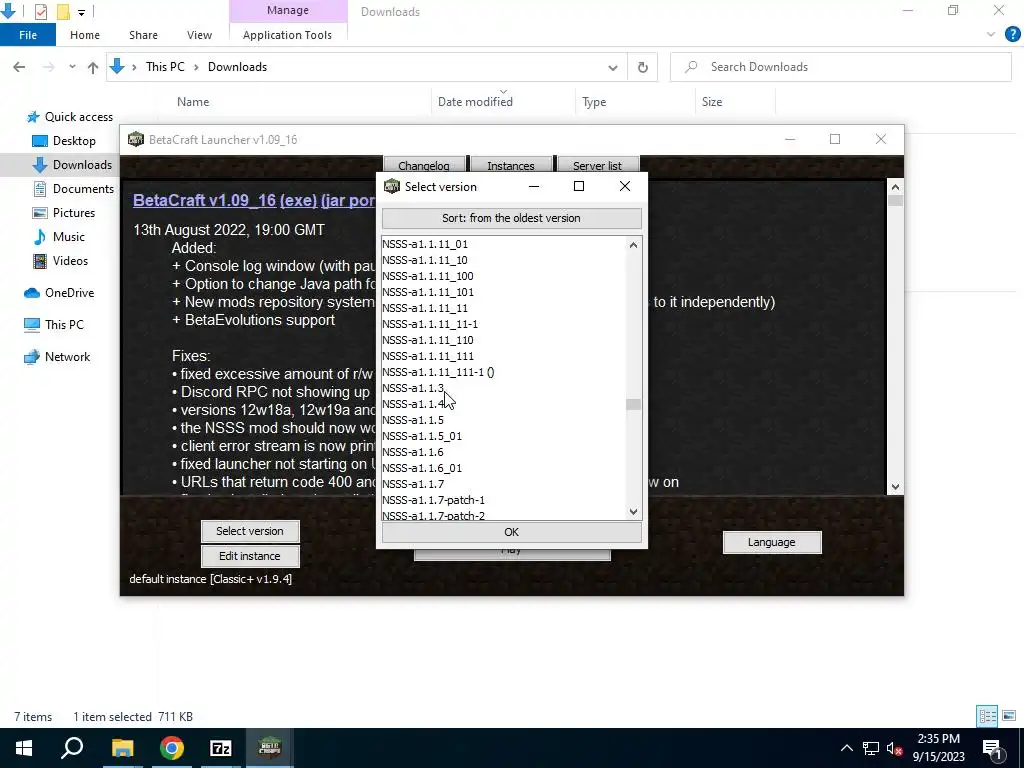Open Quick access in navigation pane
Image resolution: width=1024 pixels, height=768 pixels.
coord(78,117)
